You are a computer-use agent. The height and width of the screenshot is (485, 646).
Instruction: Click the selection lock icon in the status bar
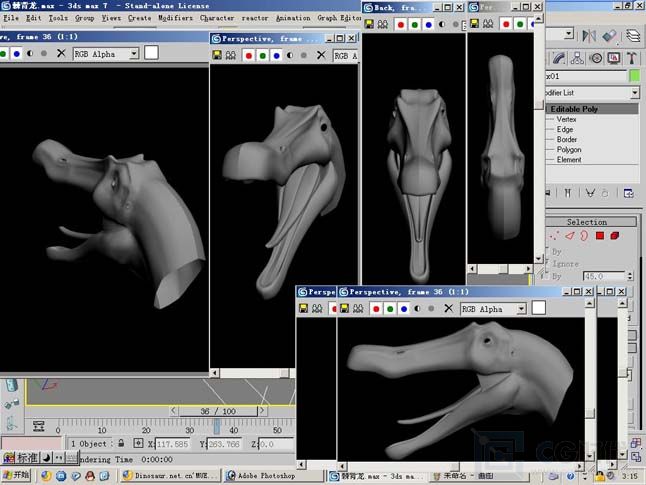coord(122,443)
